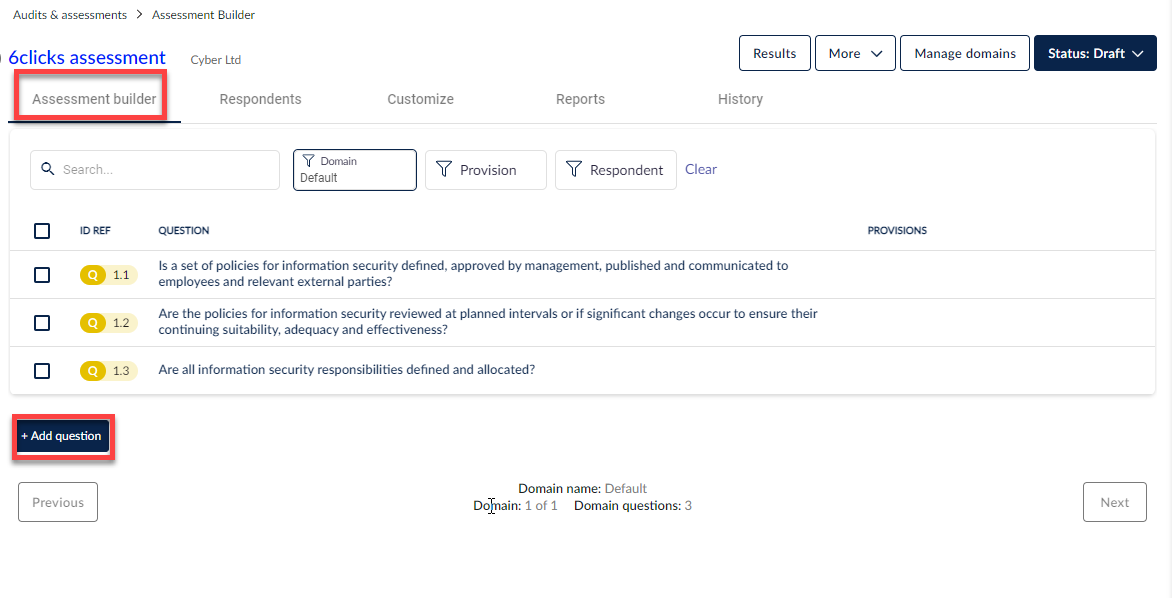Screen dimensions: 1172x598
Task: Click the breadcrumb chevron separator icon
Action: pos(140,15)
